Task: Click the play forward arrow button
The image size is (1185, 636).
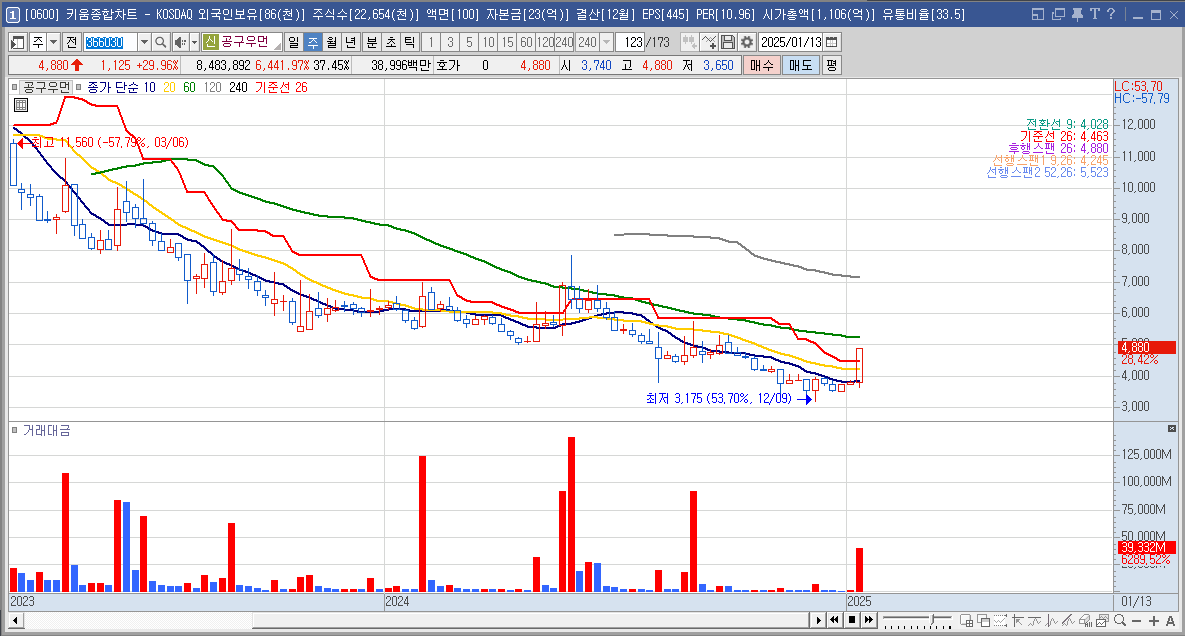Action: tap(818, 621)
